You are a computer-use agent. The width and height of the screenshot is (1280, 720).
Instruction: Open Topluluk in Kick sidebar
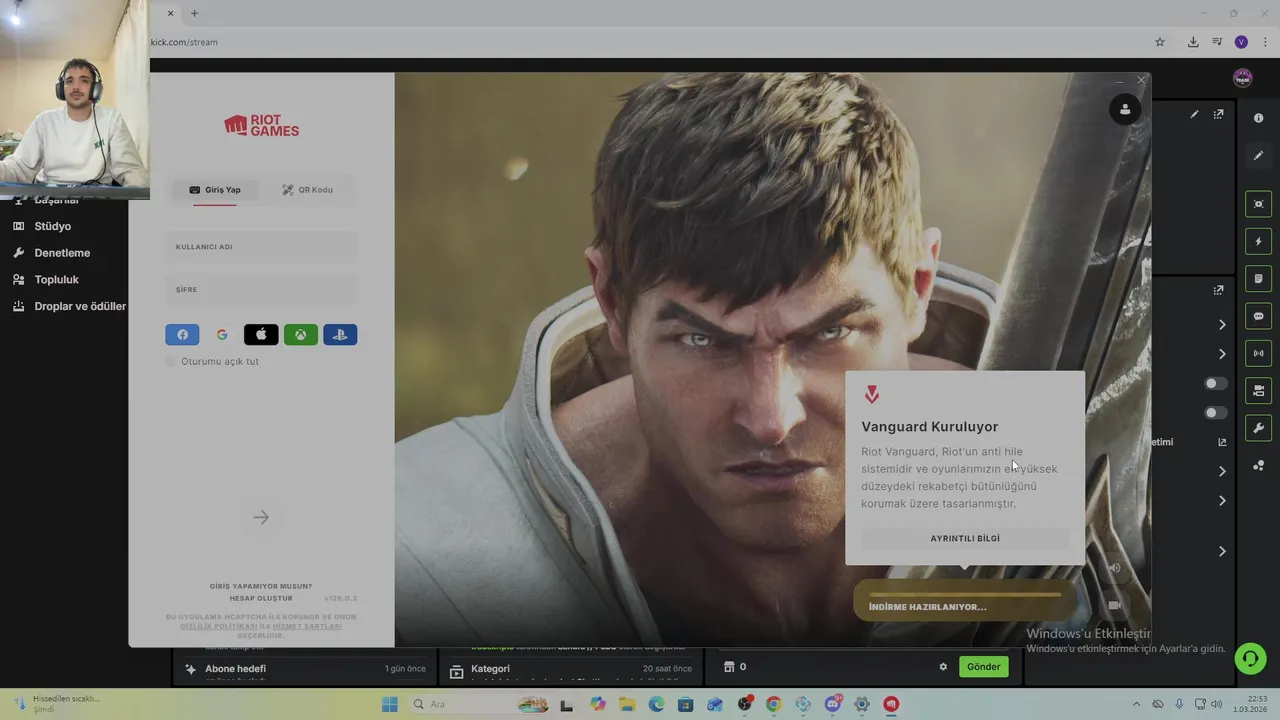tap(56, 280)
